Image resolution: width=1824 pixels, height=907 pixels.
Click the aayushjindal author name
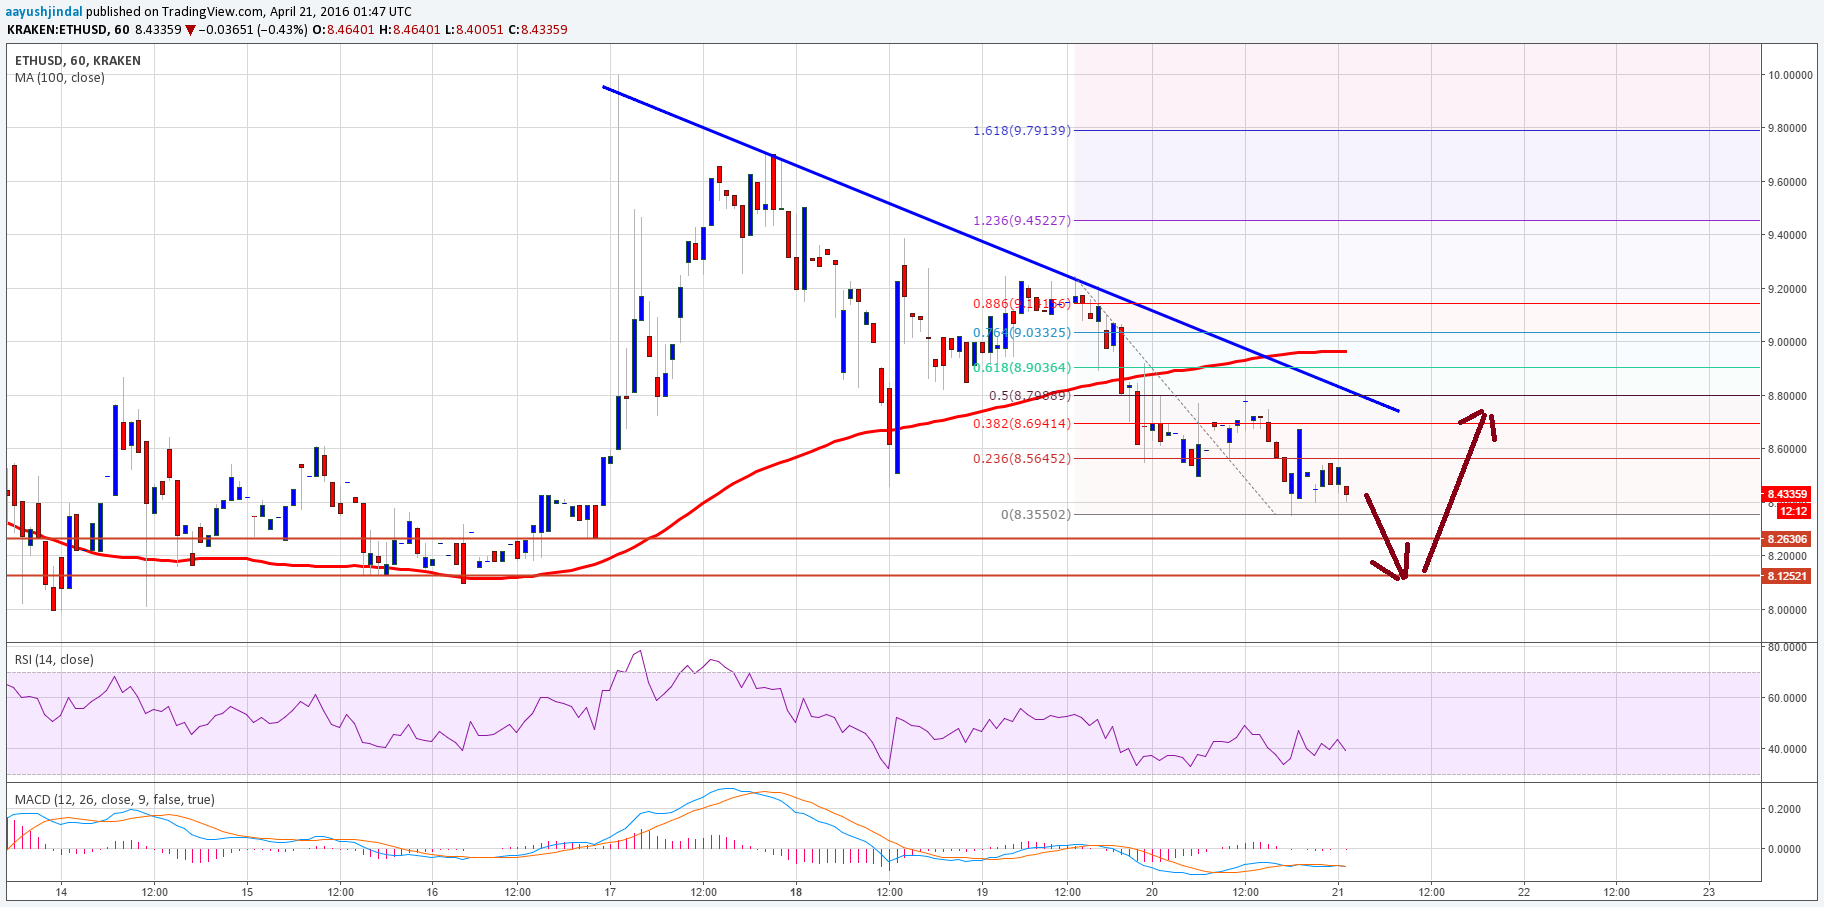tap(45, 11)
